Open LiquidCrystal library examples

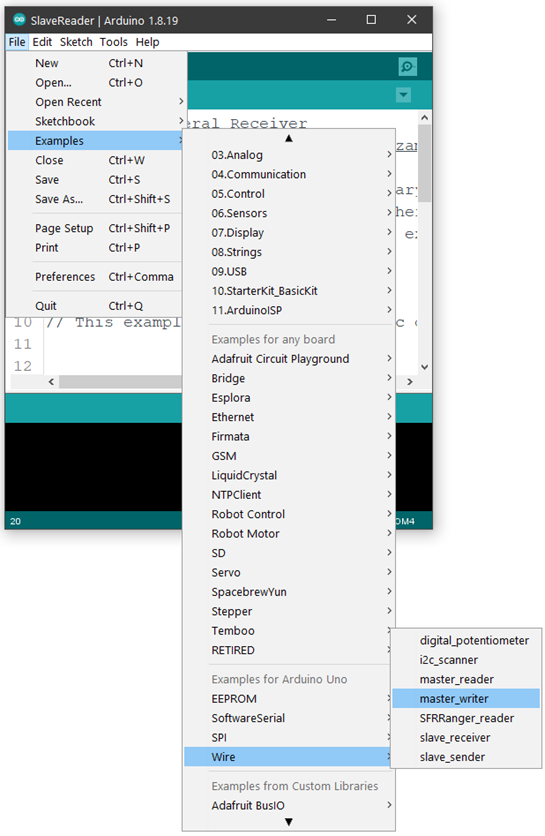(288, 476)
